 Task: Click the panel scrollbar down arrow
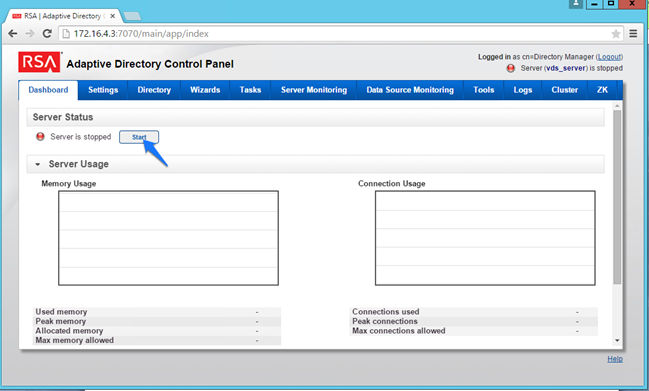click(617, 340)
